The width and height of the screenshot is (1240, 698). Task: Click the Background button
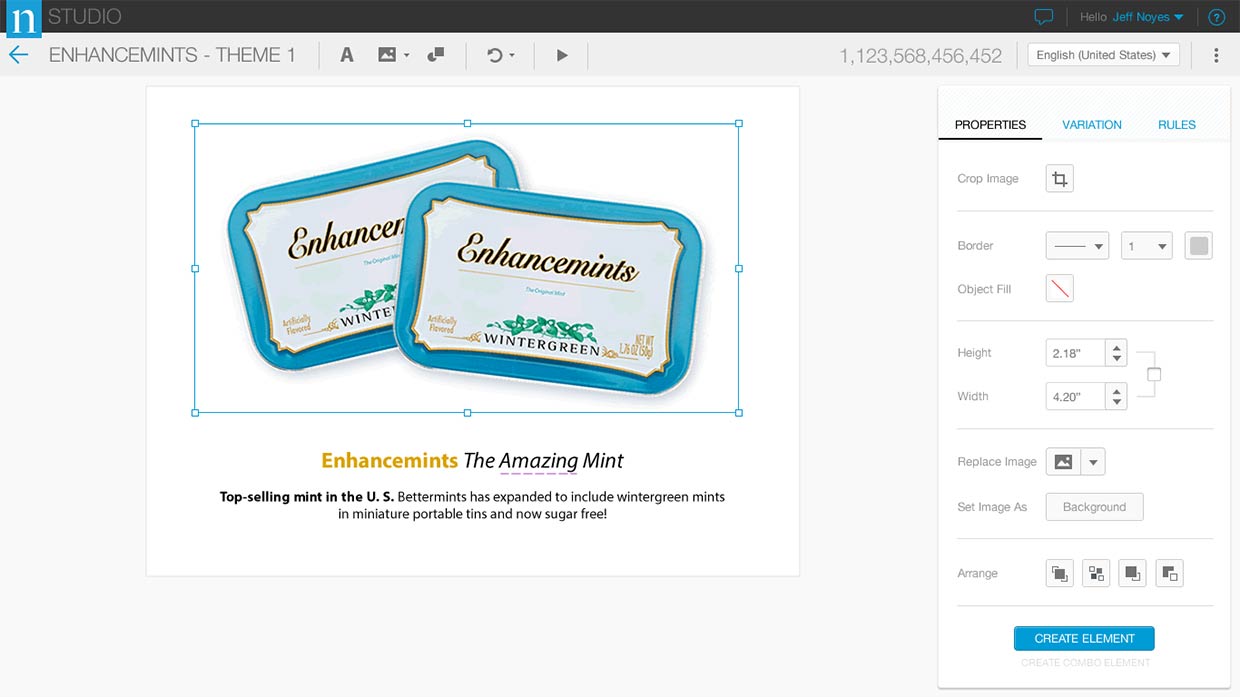[x=1094, y=507]
